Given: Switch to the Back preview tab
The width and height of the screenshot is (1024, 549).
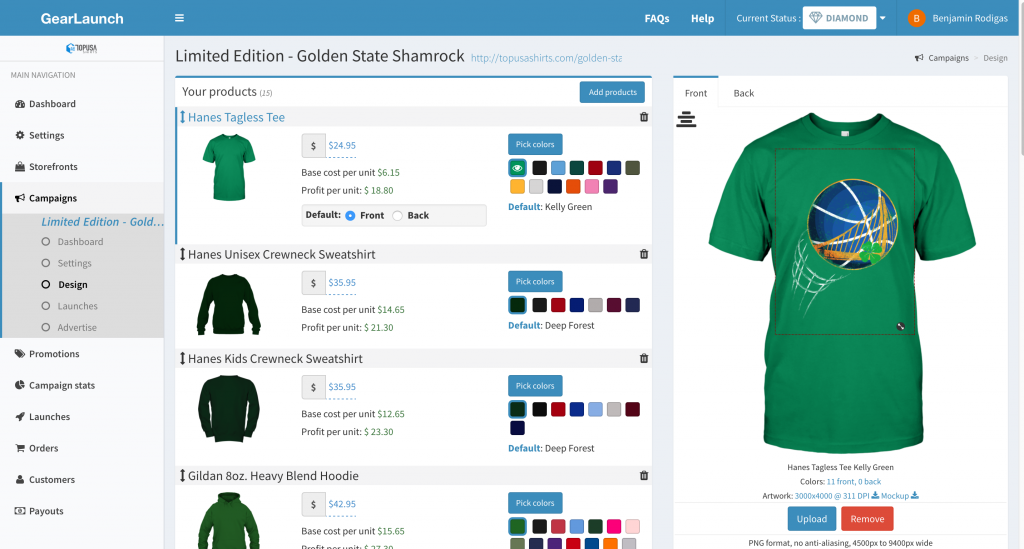Looking at the screenshot, I should (x=743, y=93).
